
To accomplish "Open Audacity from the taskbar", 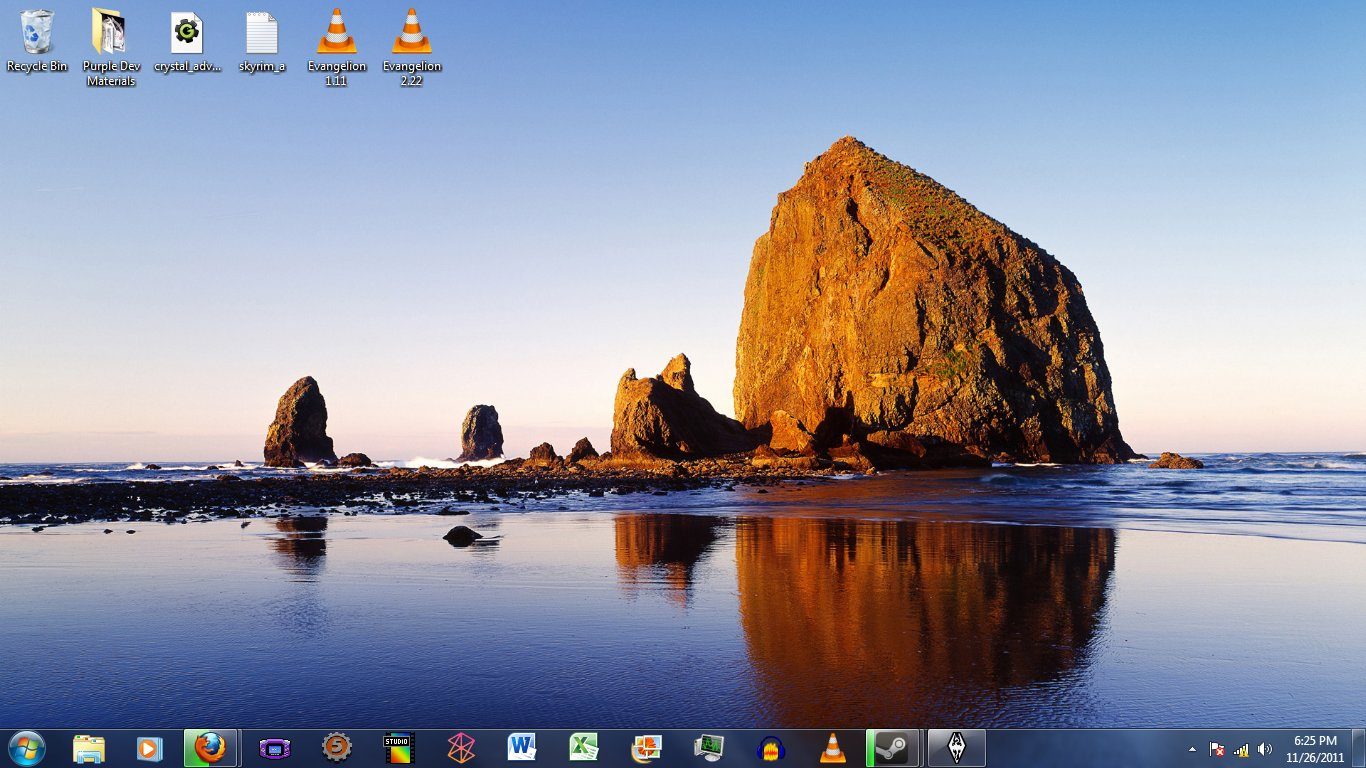I will tap(770, 748).
